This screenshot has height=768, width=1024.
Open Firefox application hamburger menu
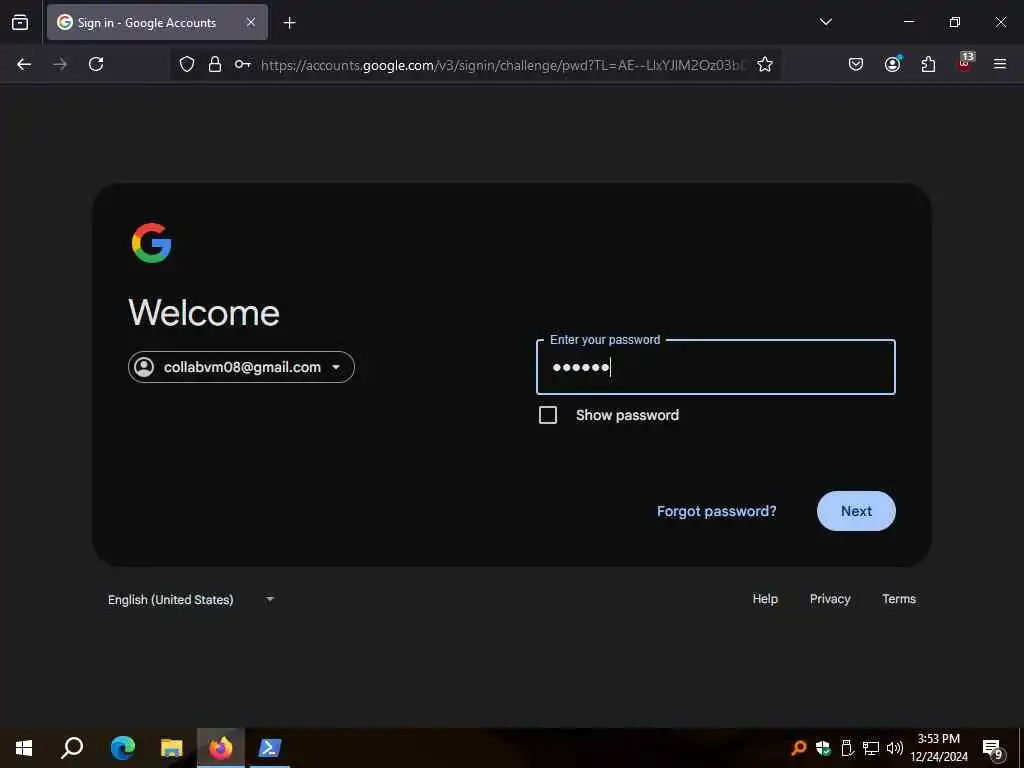(x=1000, y=64)
